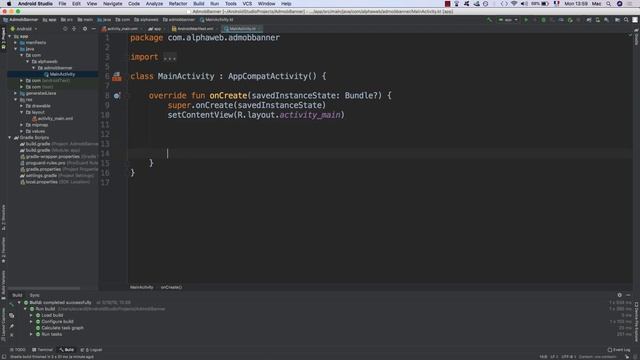Run the app with green play button
This screenshot has height=360, width=640.
[526, 20]
